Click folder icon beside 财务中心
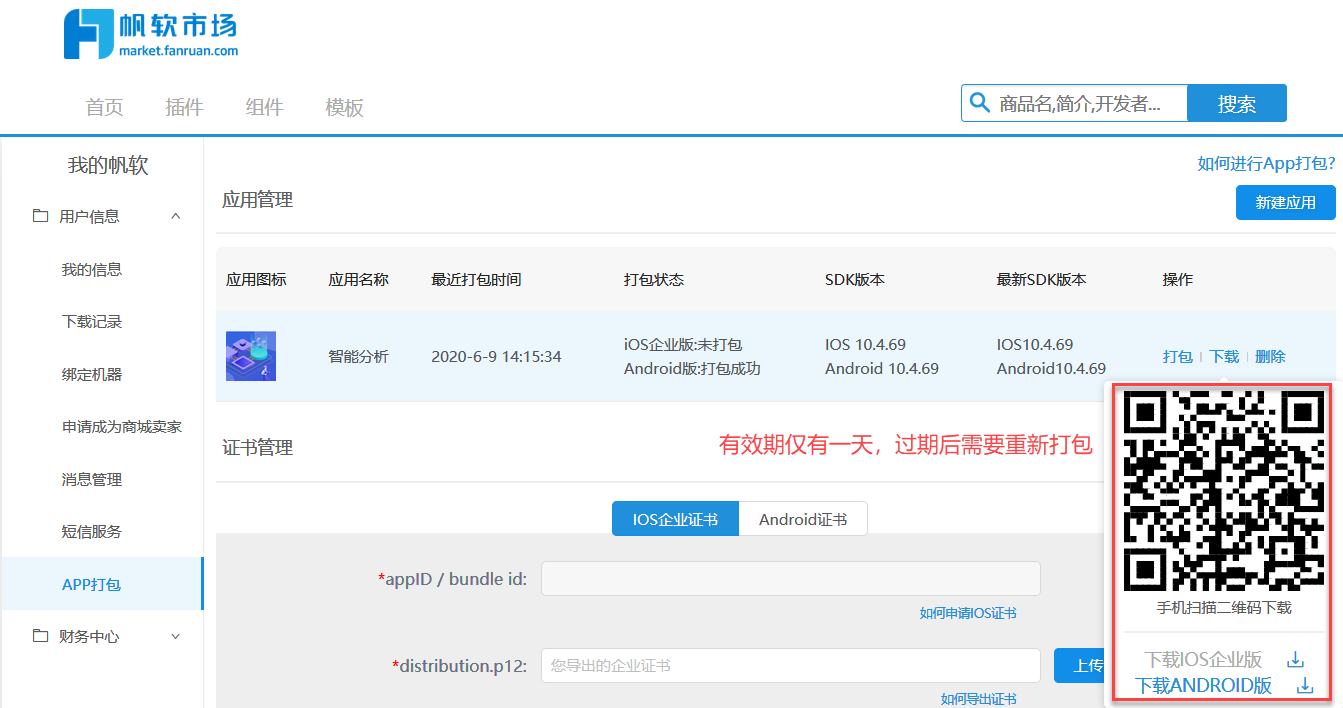1343x708 pixels. coord(40,636)
